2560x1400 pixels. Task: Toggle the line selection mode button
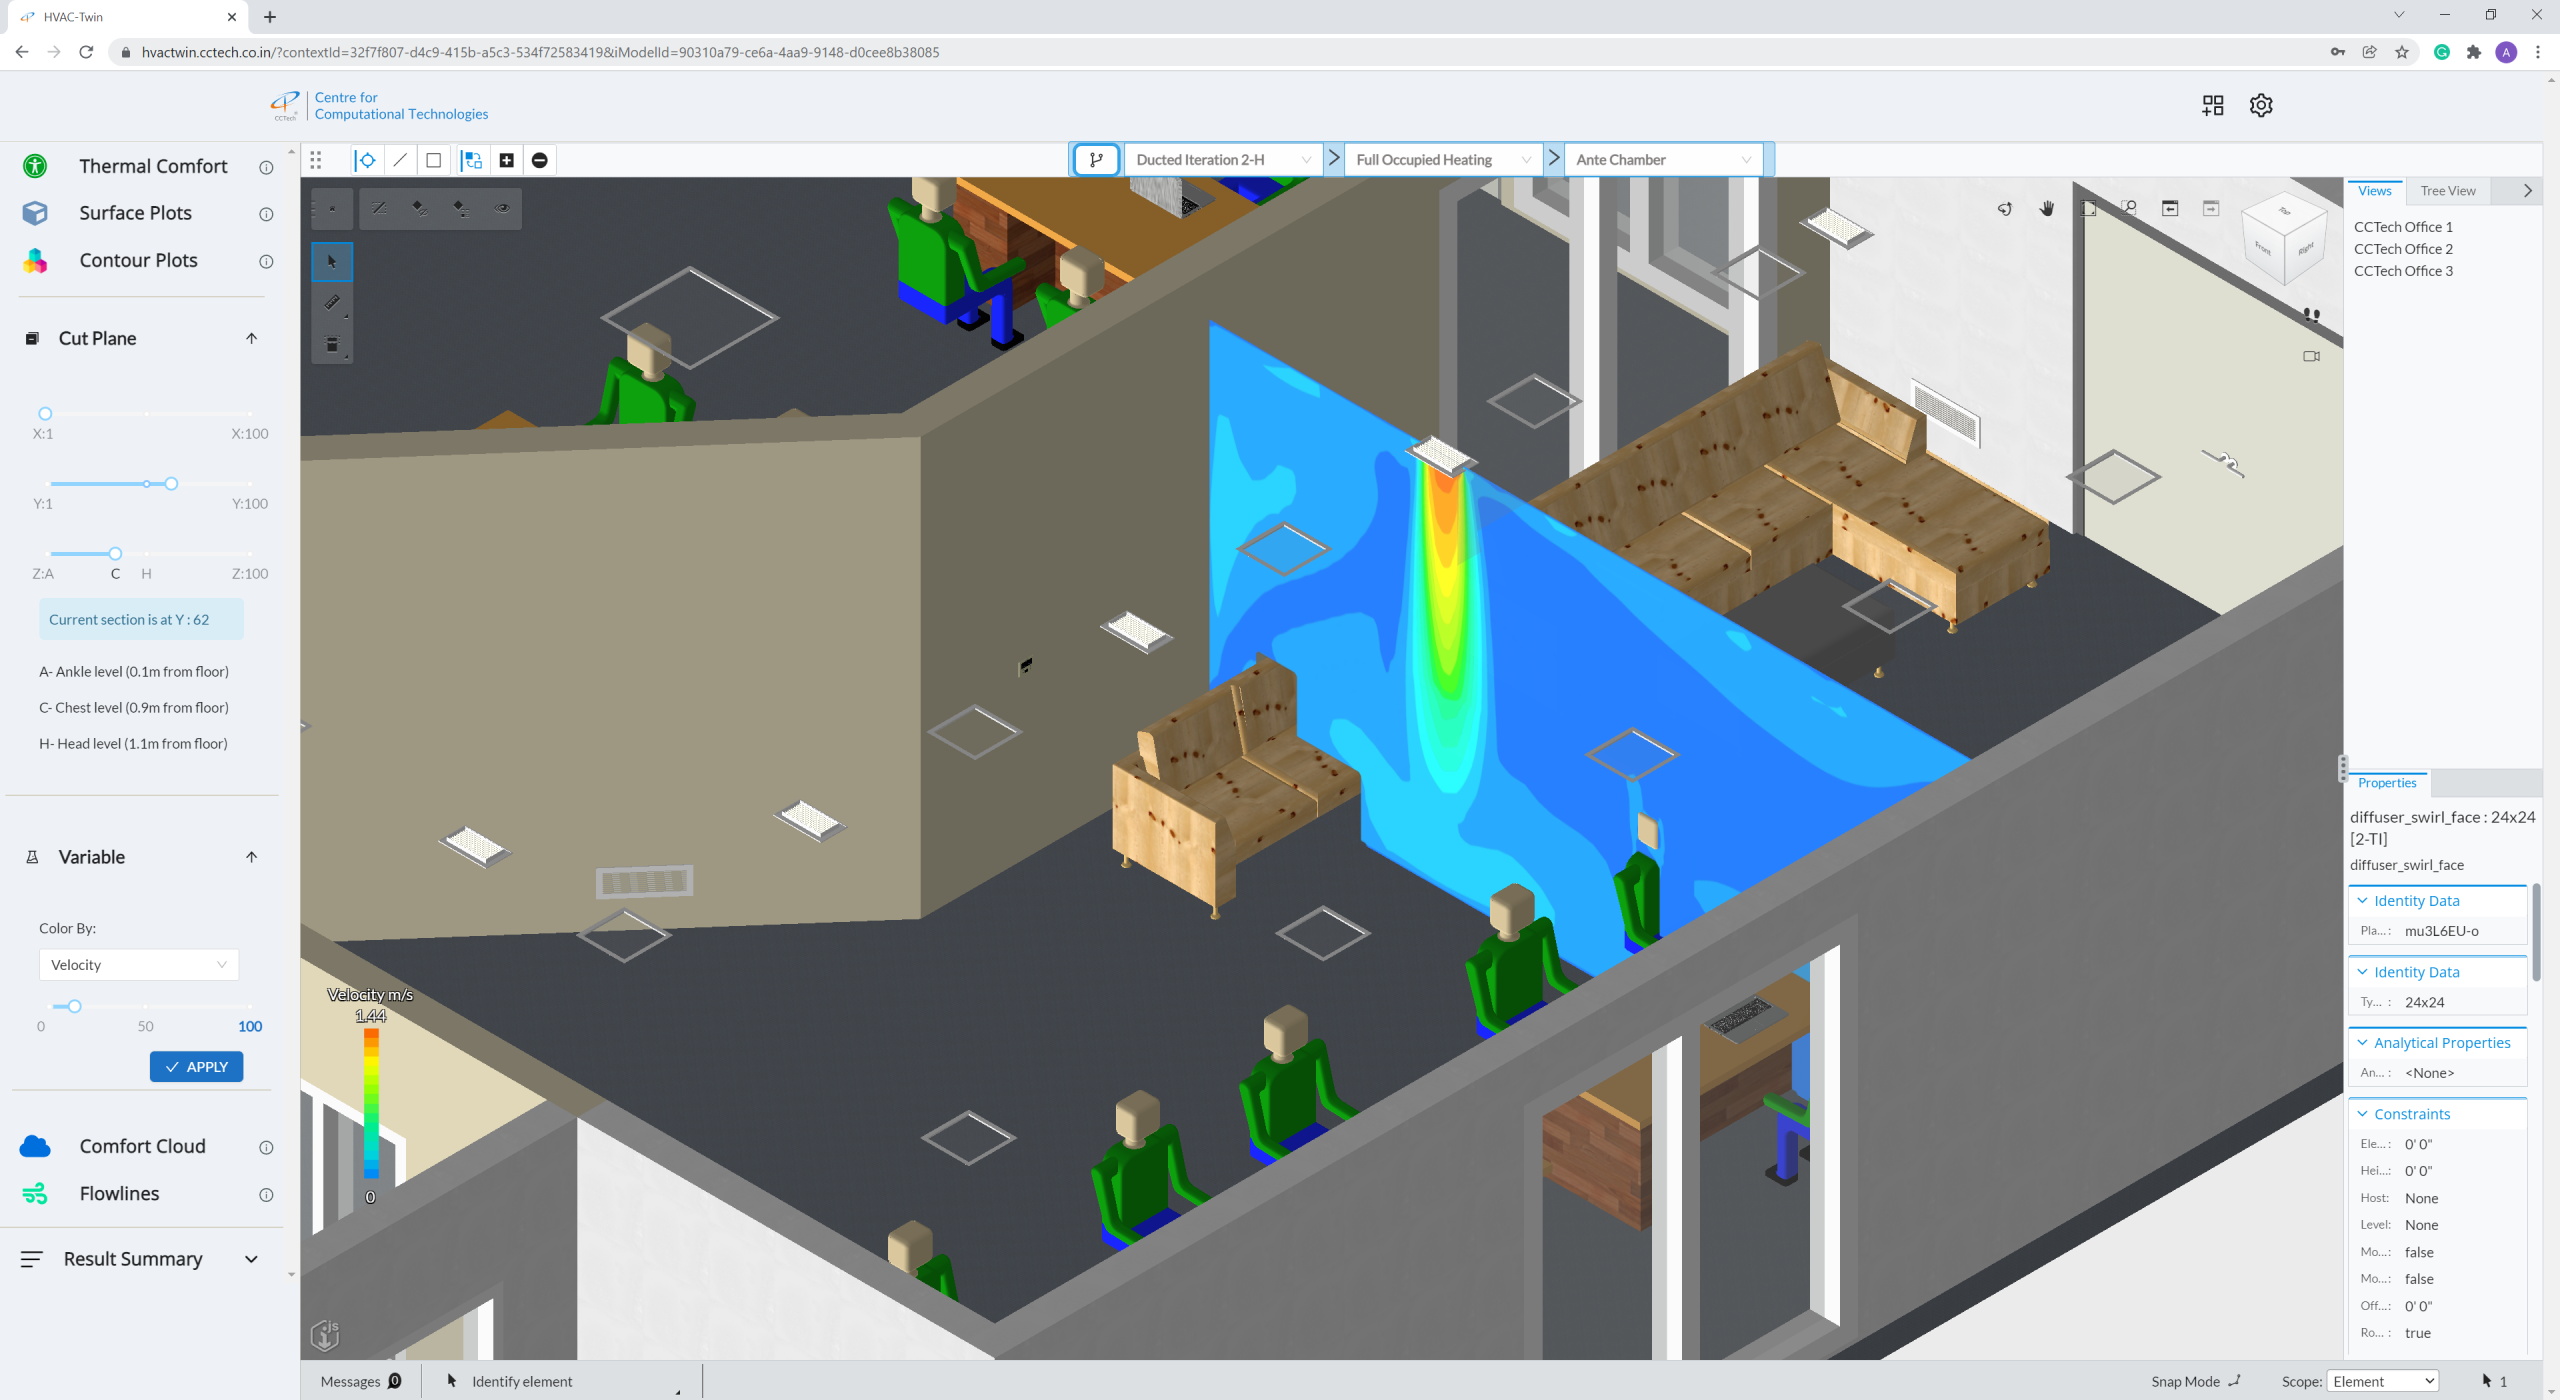[400, 160]
